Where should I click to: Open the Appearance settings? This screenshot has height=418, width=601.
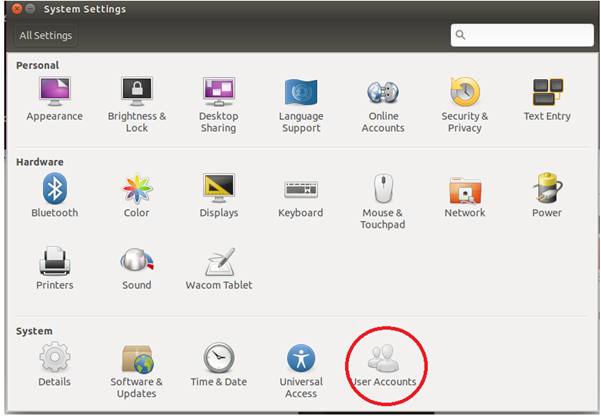pyautogui.click(x=54, y=98)
